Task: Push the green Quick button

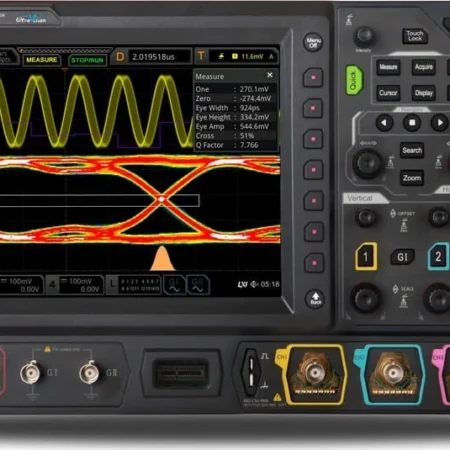Action: pyautogui.click(x=354, y=80)
